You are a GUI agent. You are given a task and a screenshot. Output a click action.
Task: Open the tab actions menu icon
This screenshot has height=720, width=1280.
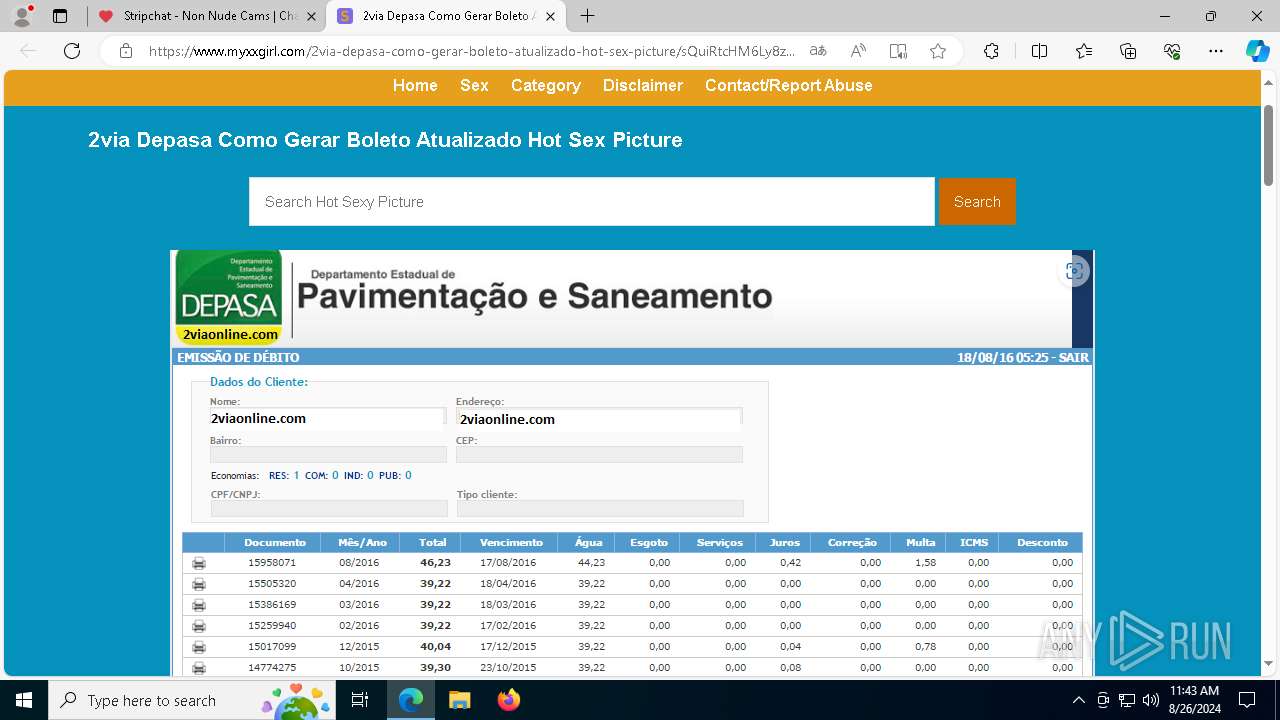click(60, 16)
